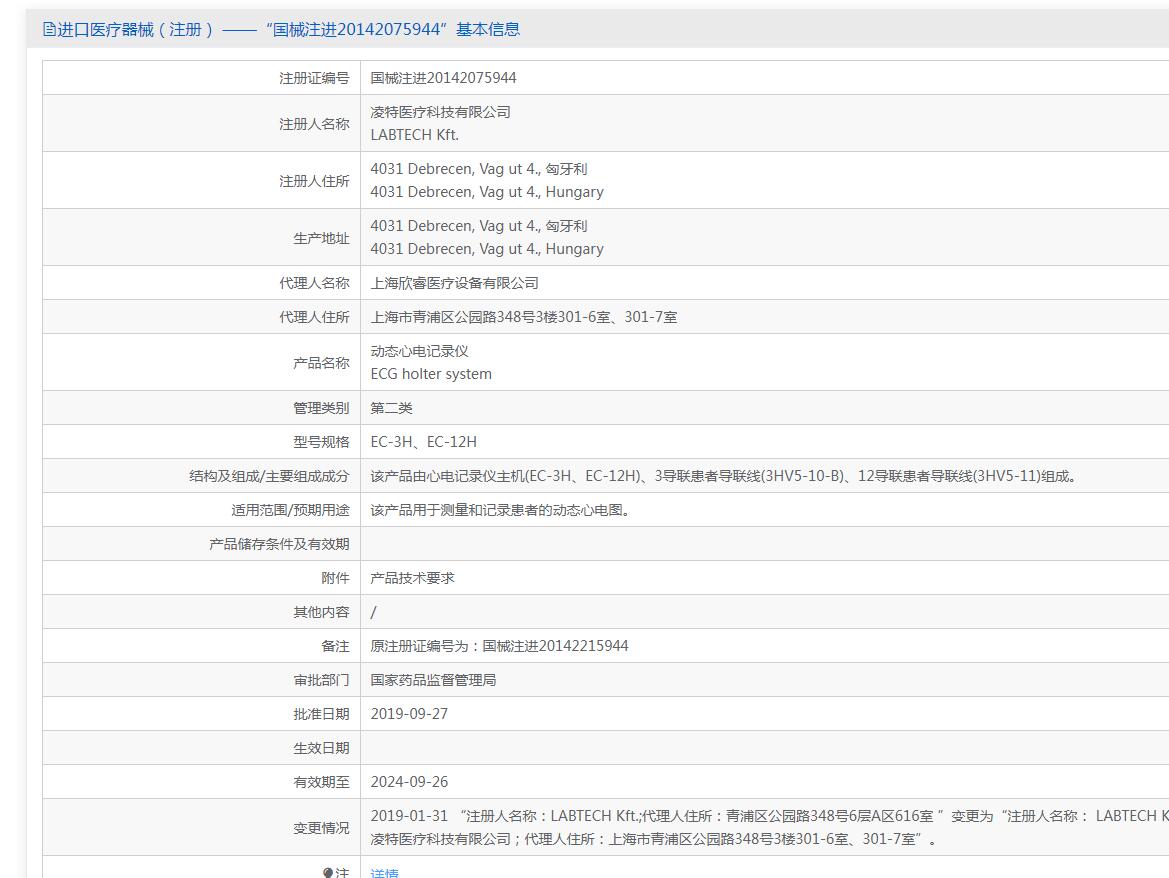This screenshot has height=878, width=1169.
Task: Click the header title 进口医疗器械（注册）基本信息
Action: [x=289, y=30]
